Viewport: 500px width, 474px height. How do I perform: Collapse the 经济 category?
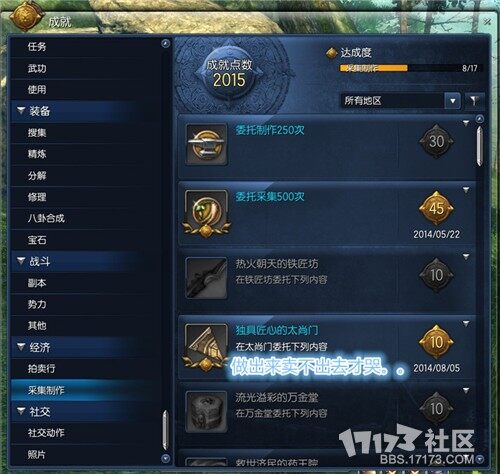tap(21, 347)
